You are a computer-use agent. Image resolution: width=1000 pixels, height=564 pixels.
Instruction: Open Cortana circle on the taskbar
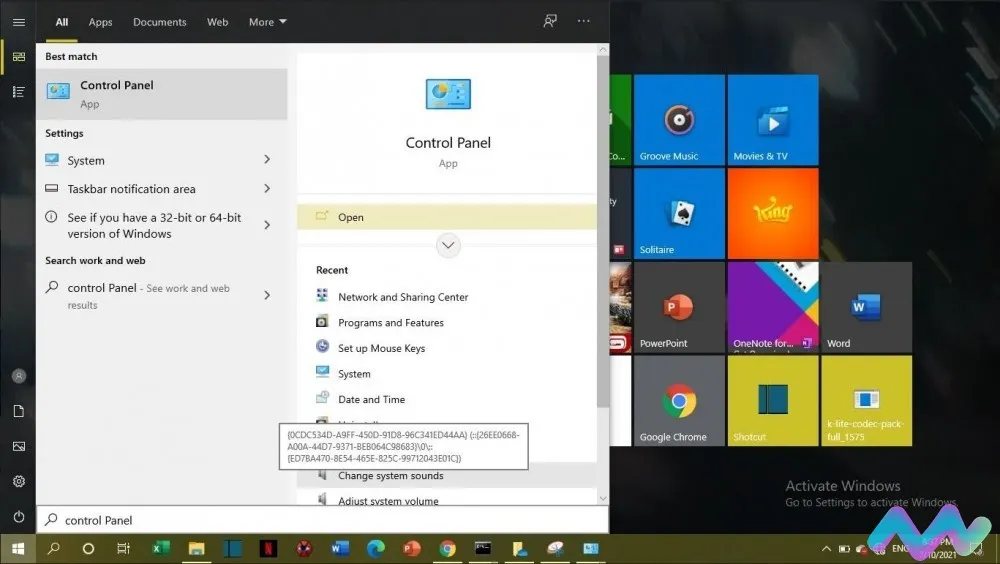tap(89, 548)
